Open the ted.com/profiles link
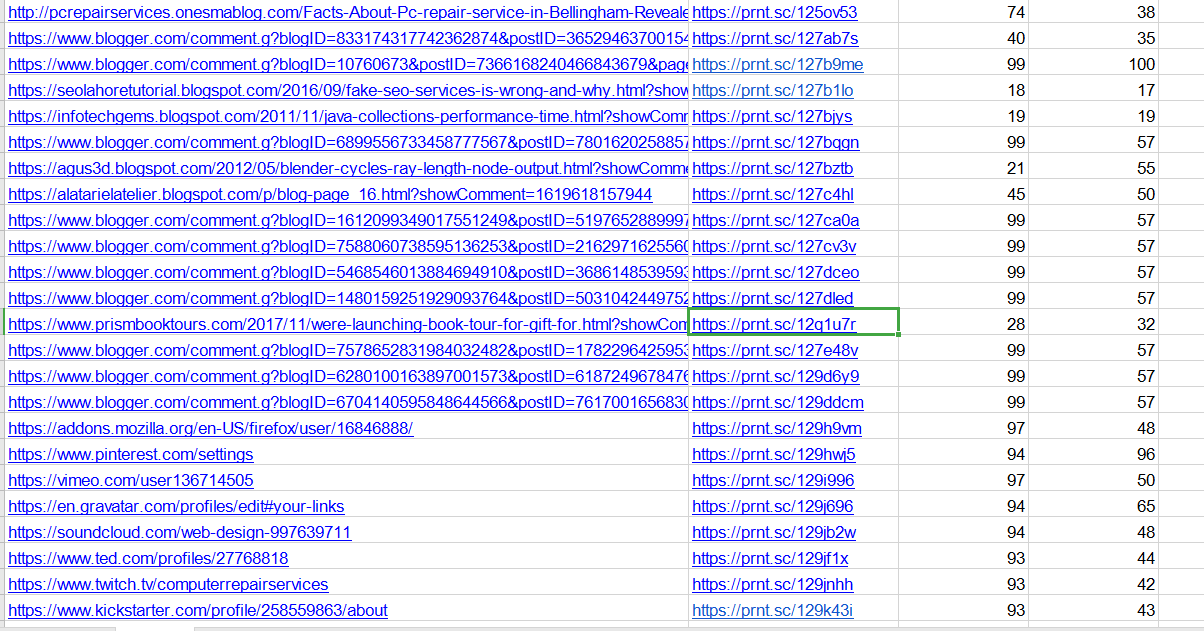Viewport: 1204px width, 631px height. point(148,558)
